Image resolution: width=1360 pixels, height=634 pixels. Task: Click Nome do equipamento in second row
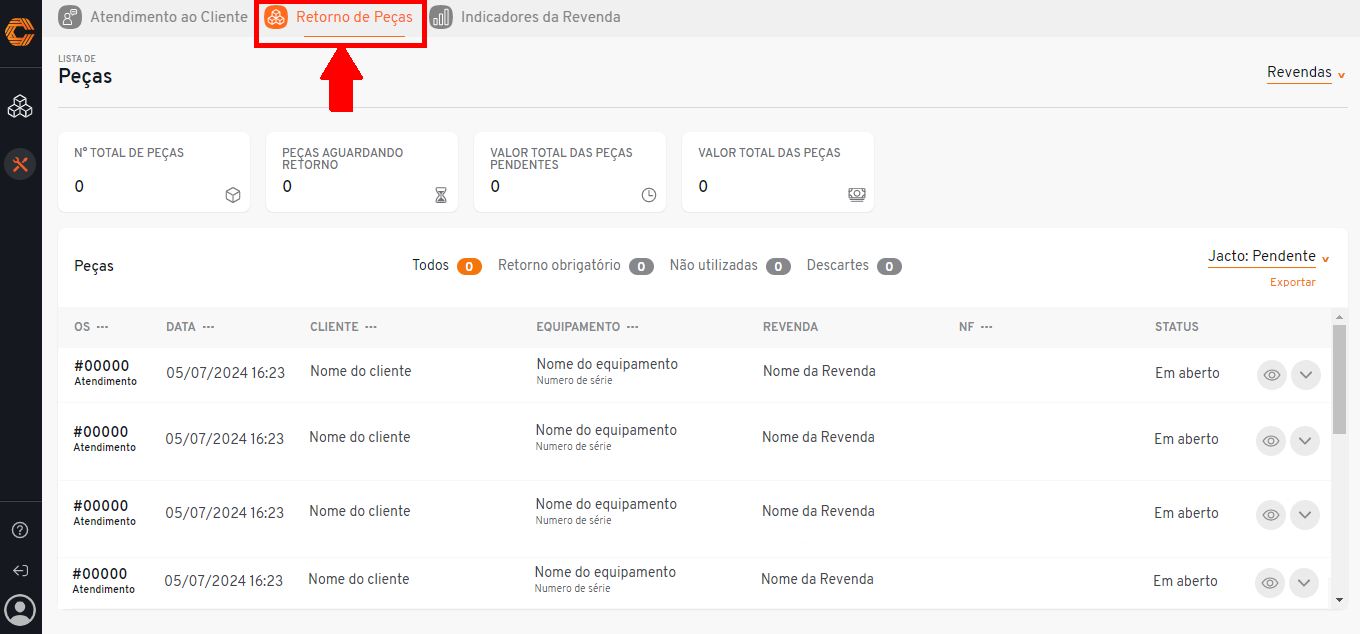tap(606, 430)
